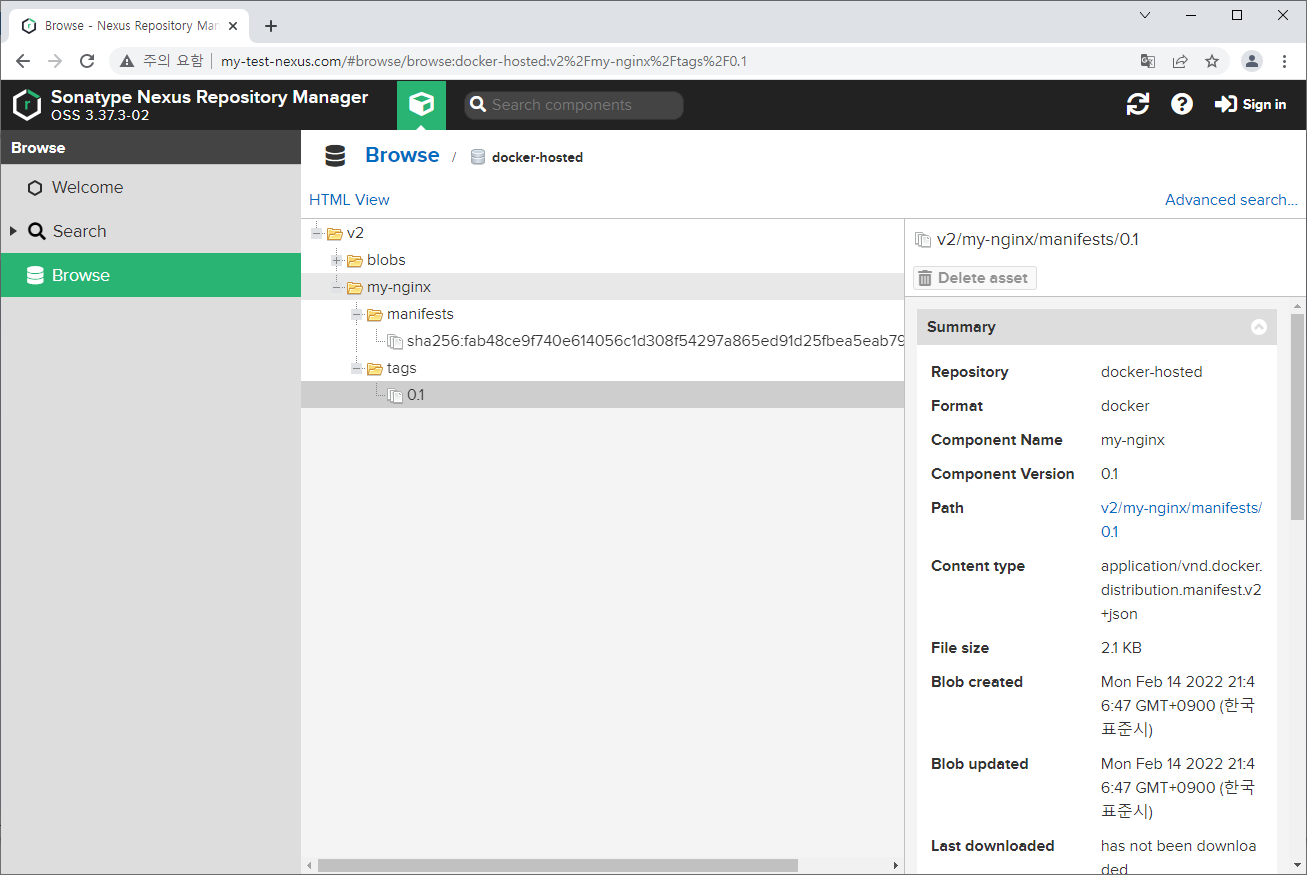Viewport: 1307px width, 875px height.
Task: Click the Browse database heading icon
Action: (335, 155)
